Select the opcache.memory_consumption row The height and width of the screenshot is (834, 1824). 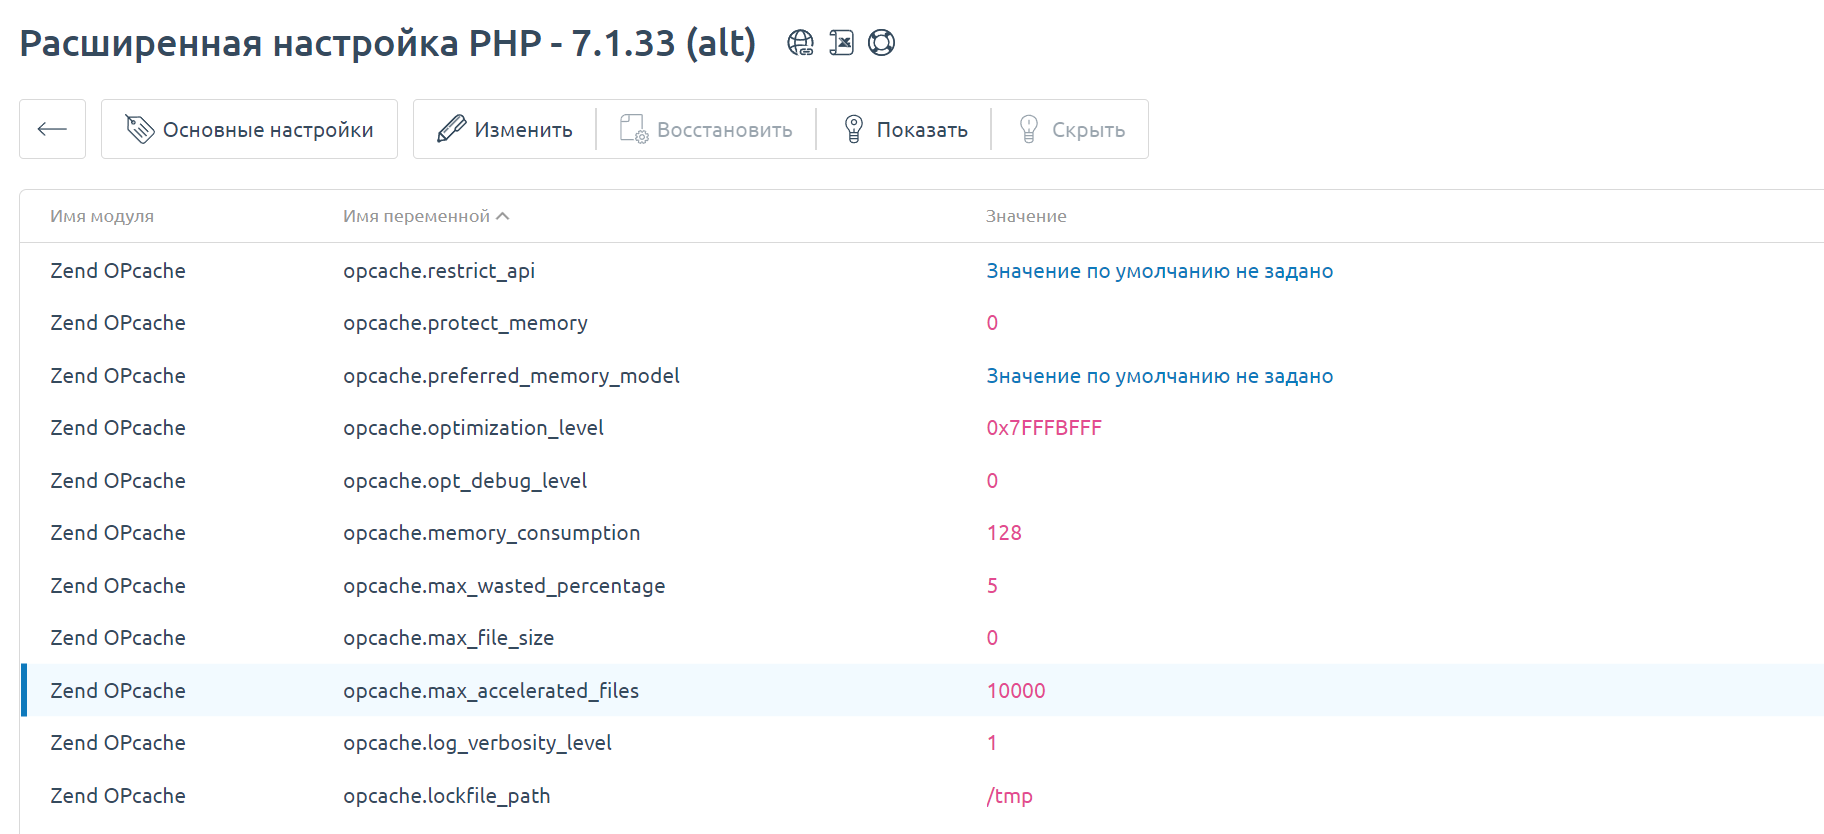491,533
